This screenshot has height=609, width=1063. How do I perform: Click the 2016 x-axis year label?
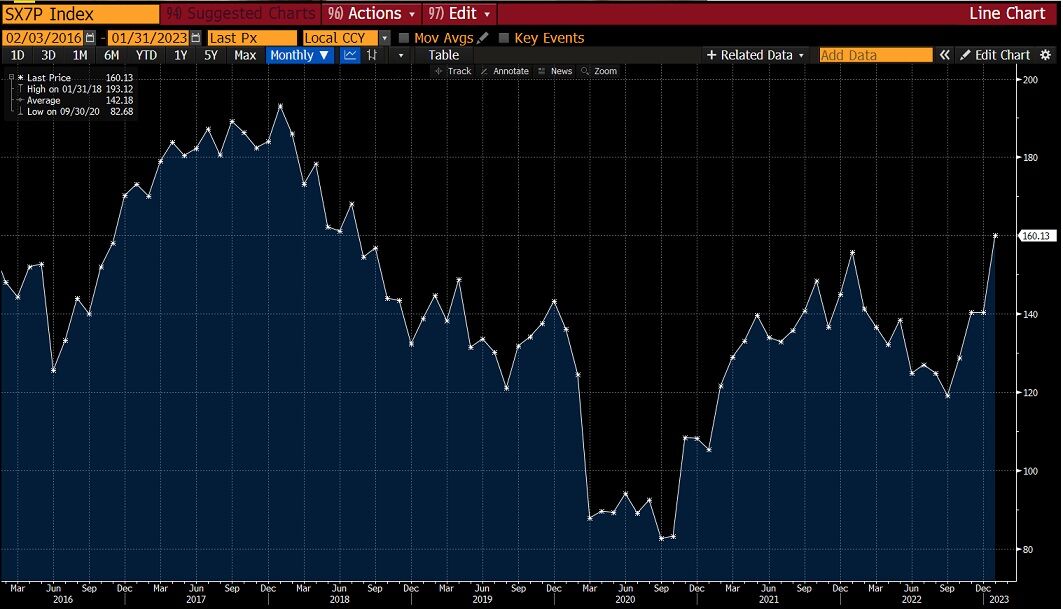point(62,600)
